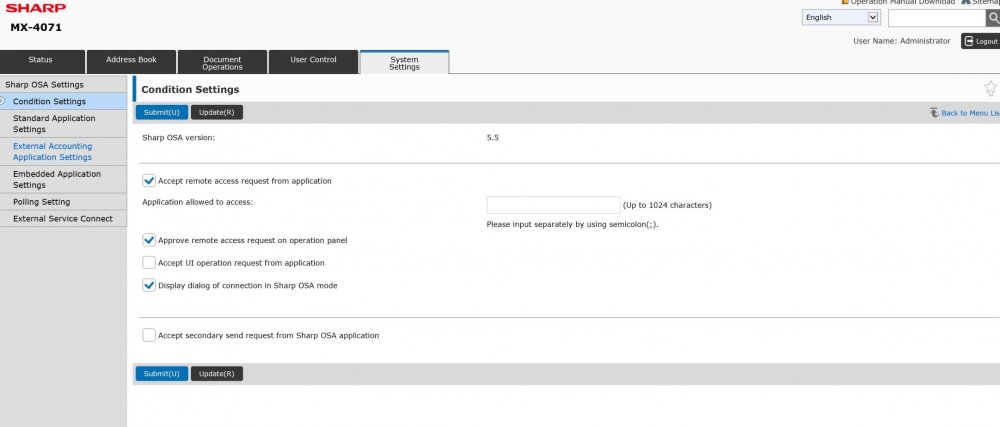Screen dimensions: 1000x427
Task: Click the search magnifier icon
Action: 992,18
